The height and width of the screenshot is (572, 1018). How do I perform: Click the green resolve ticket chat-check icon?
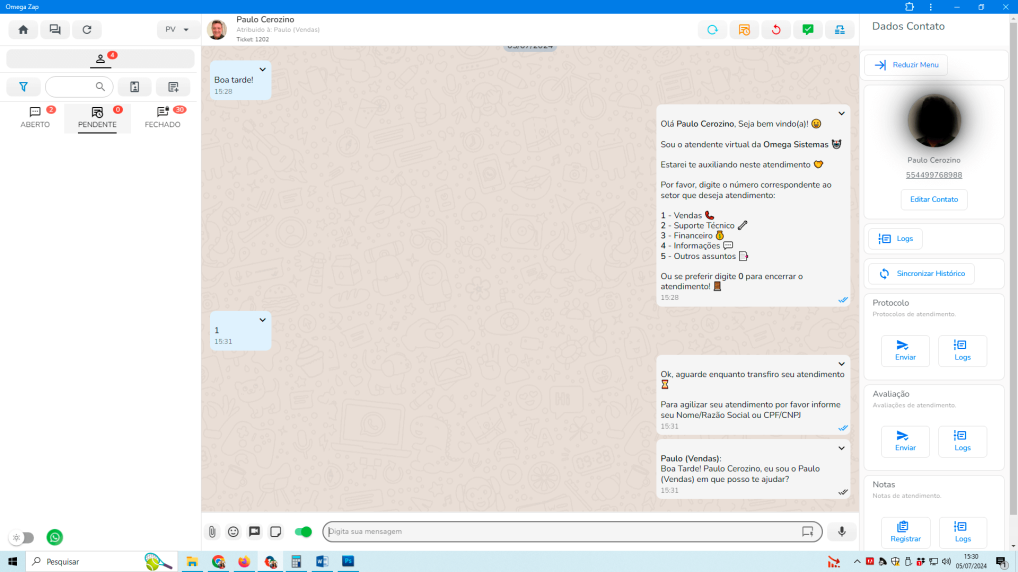(807, 30)
